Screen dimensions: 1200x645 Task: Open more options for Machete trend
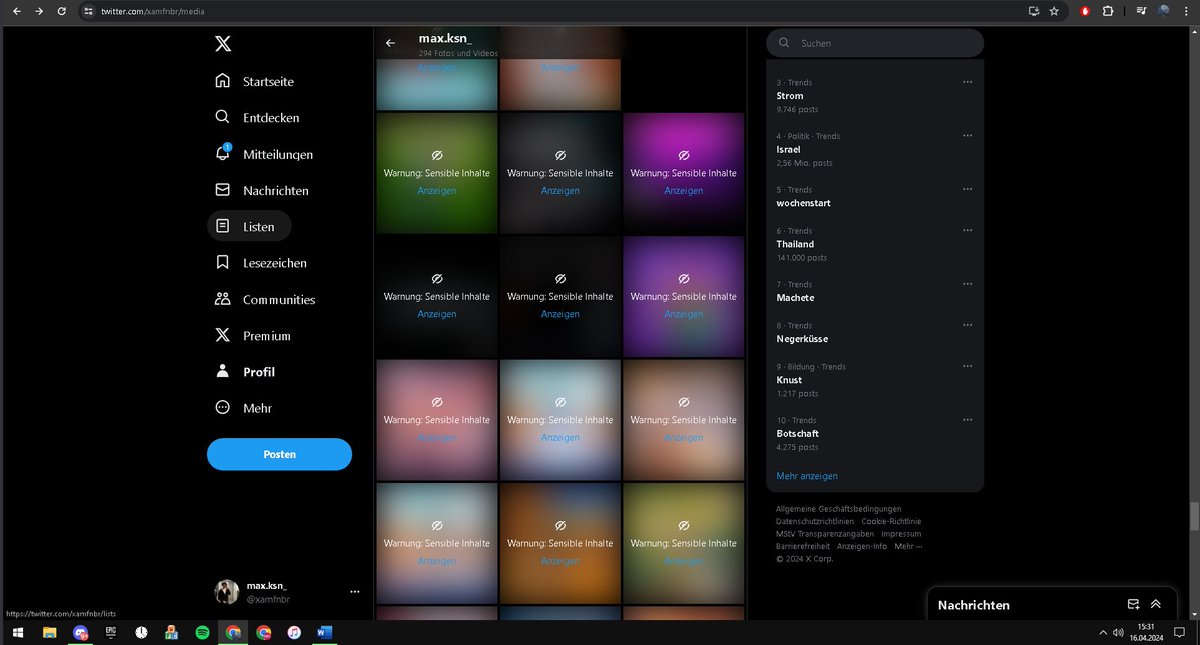(x=967, y=284)
